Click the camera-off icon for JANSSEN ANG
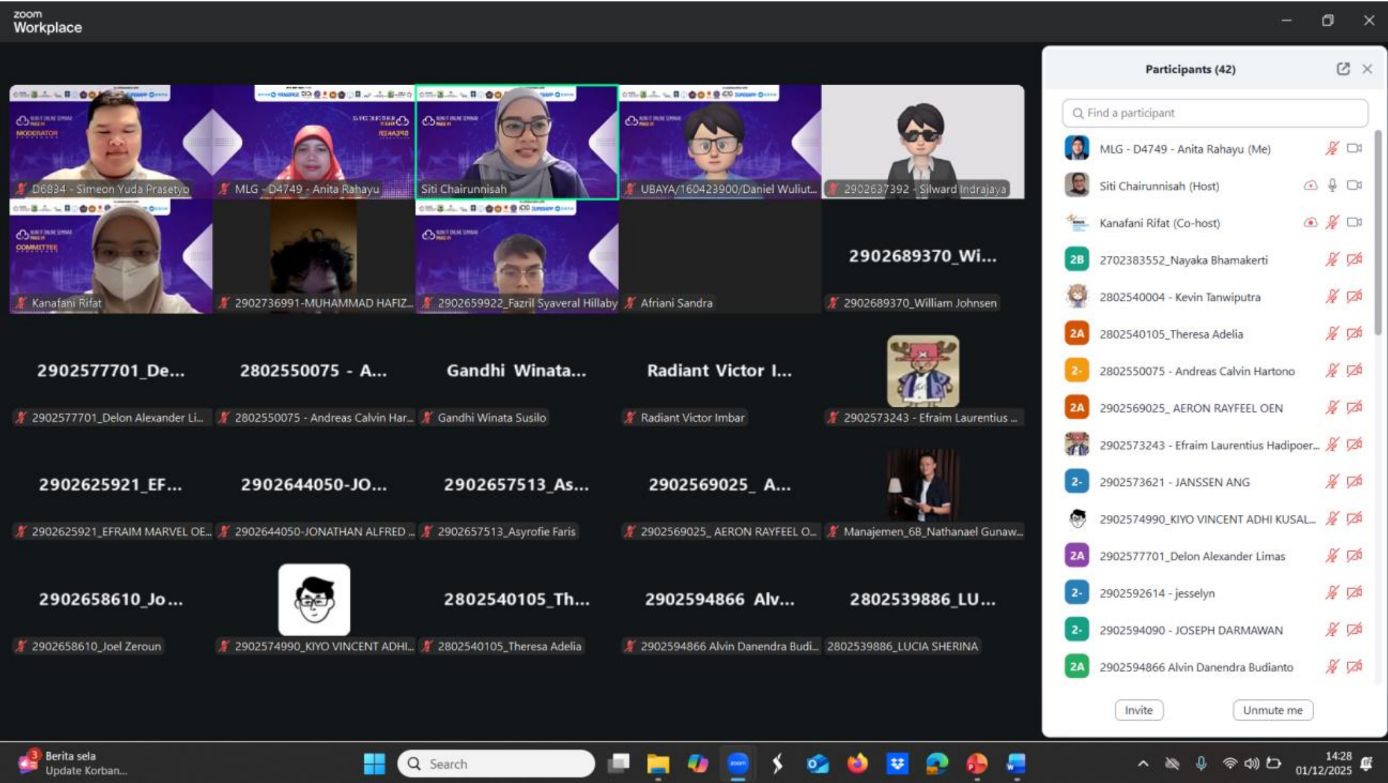 coord(1354,482)
